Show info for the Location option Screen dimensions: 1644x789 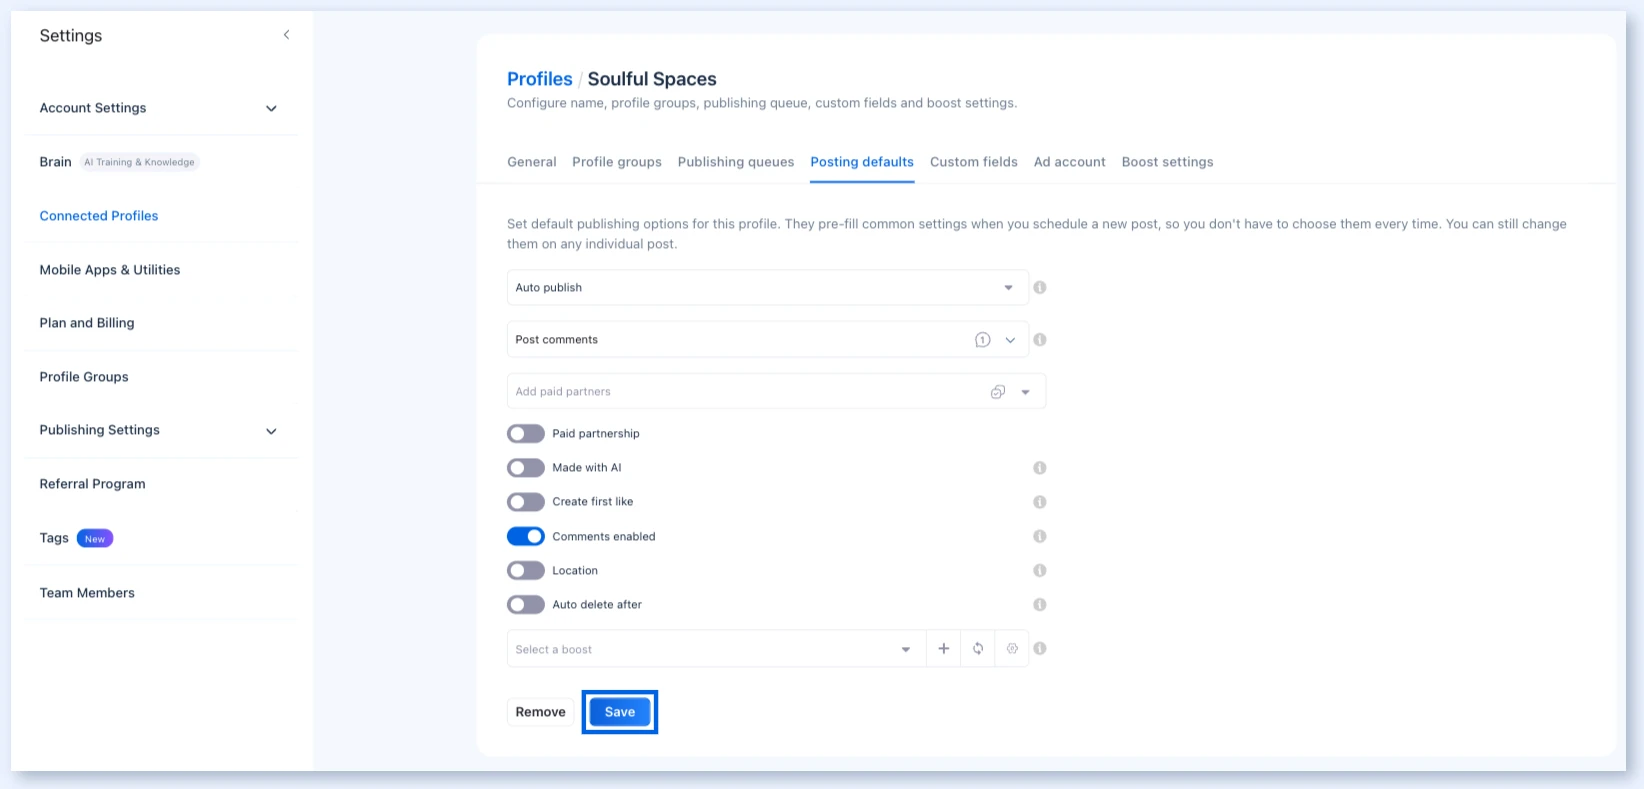click(1040, 571)
